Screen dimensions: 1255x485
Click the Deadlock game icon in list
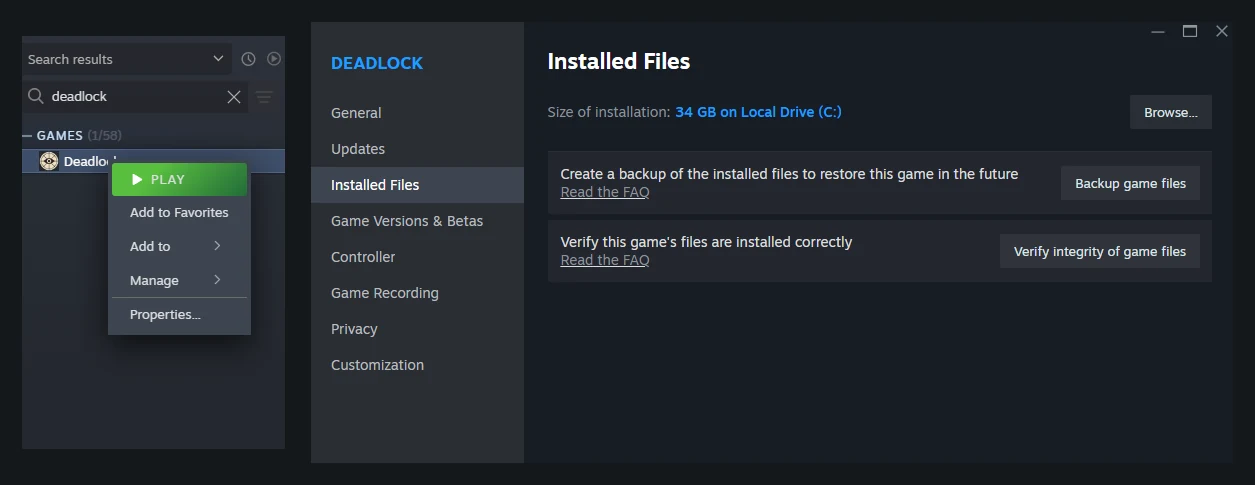49,161
